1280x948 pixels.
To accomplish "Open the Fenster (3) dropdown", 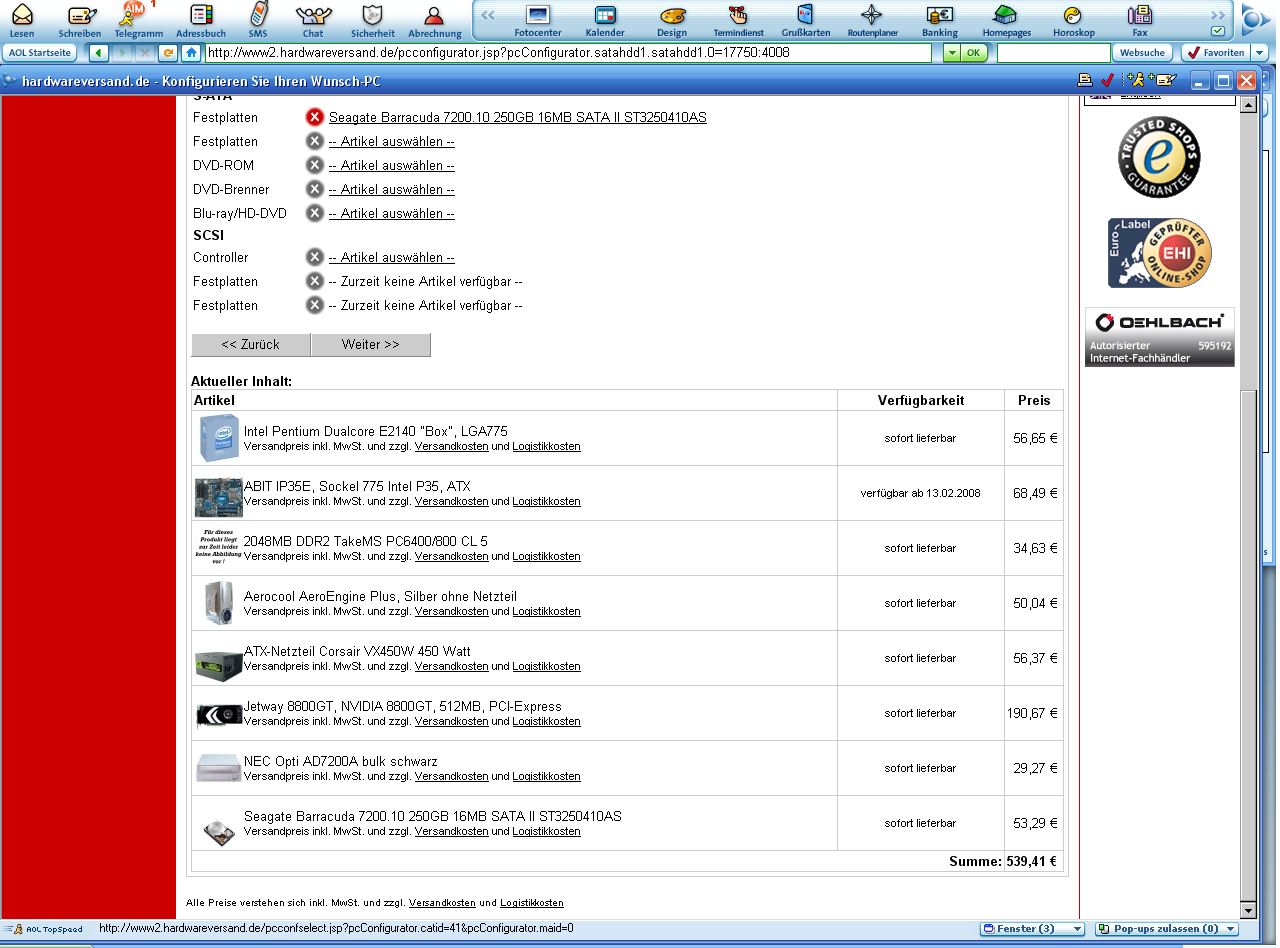I will [x=1032, y=929].
